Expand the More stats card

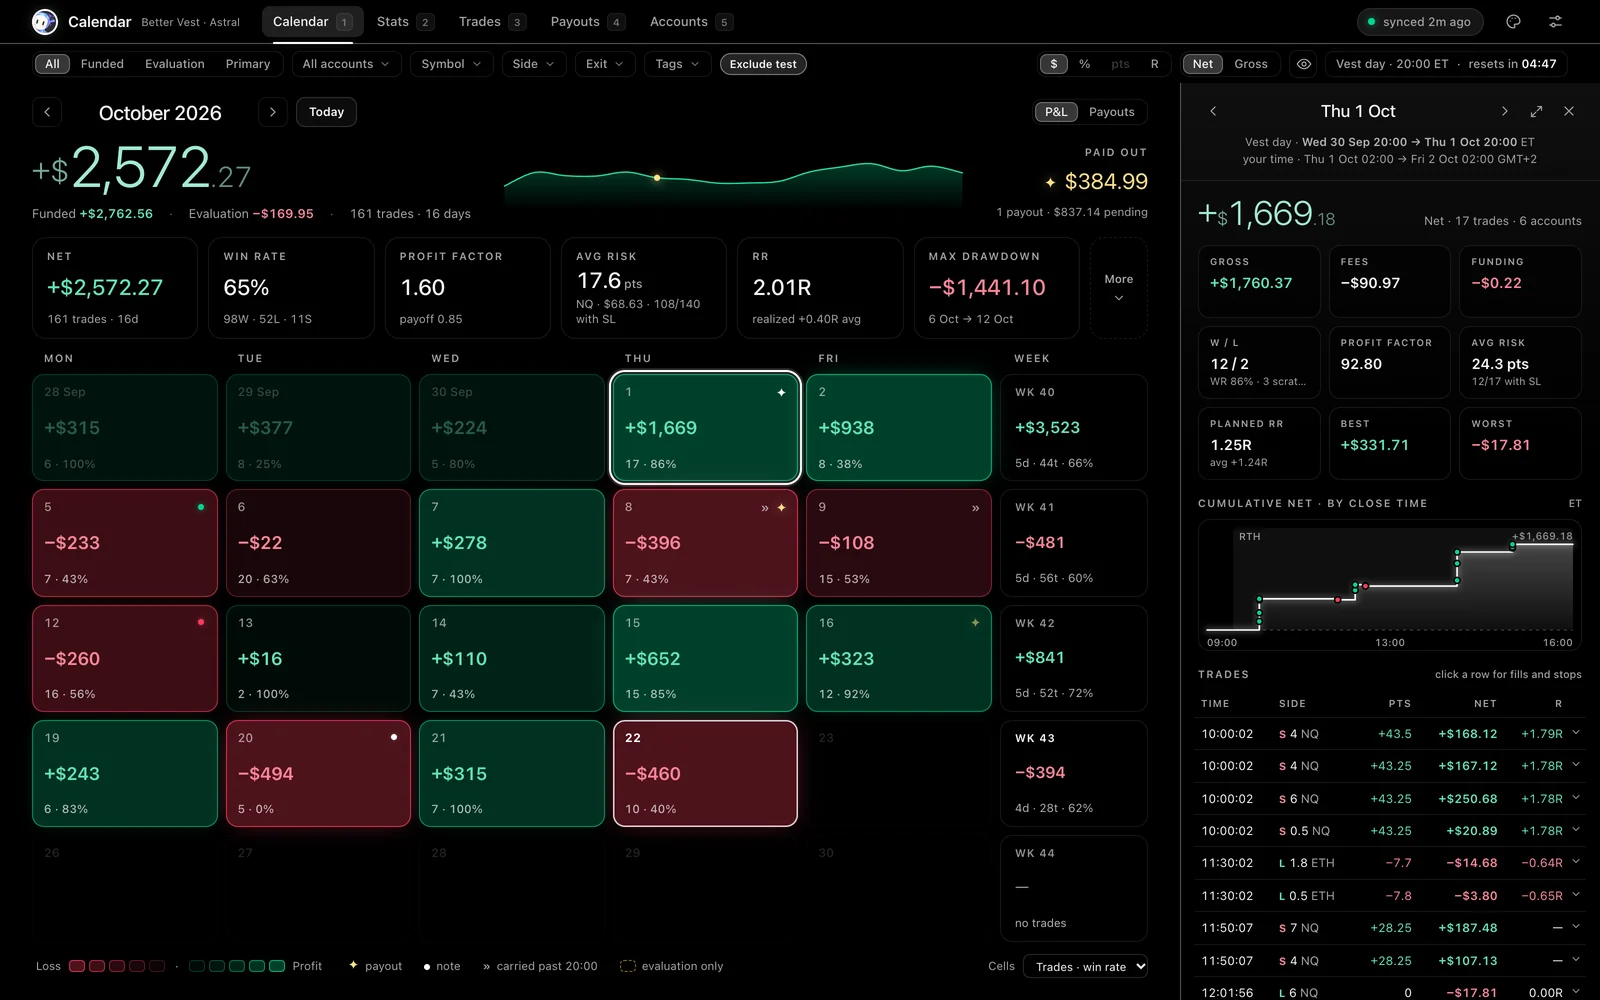1118,287
